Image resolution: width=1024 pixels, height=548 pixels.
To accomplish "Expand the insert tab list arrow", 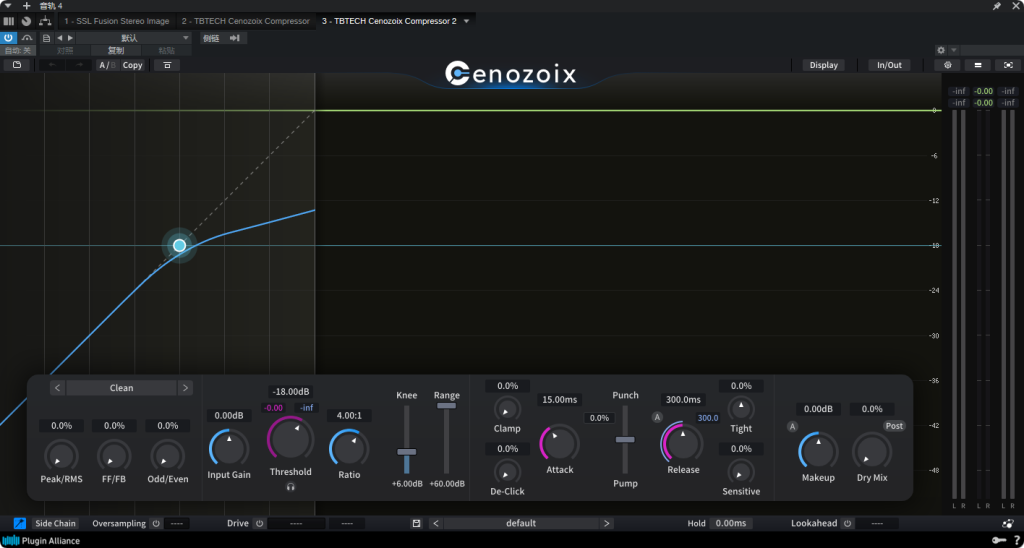I will click(466, 21).
